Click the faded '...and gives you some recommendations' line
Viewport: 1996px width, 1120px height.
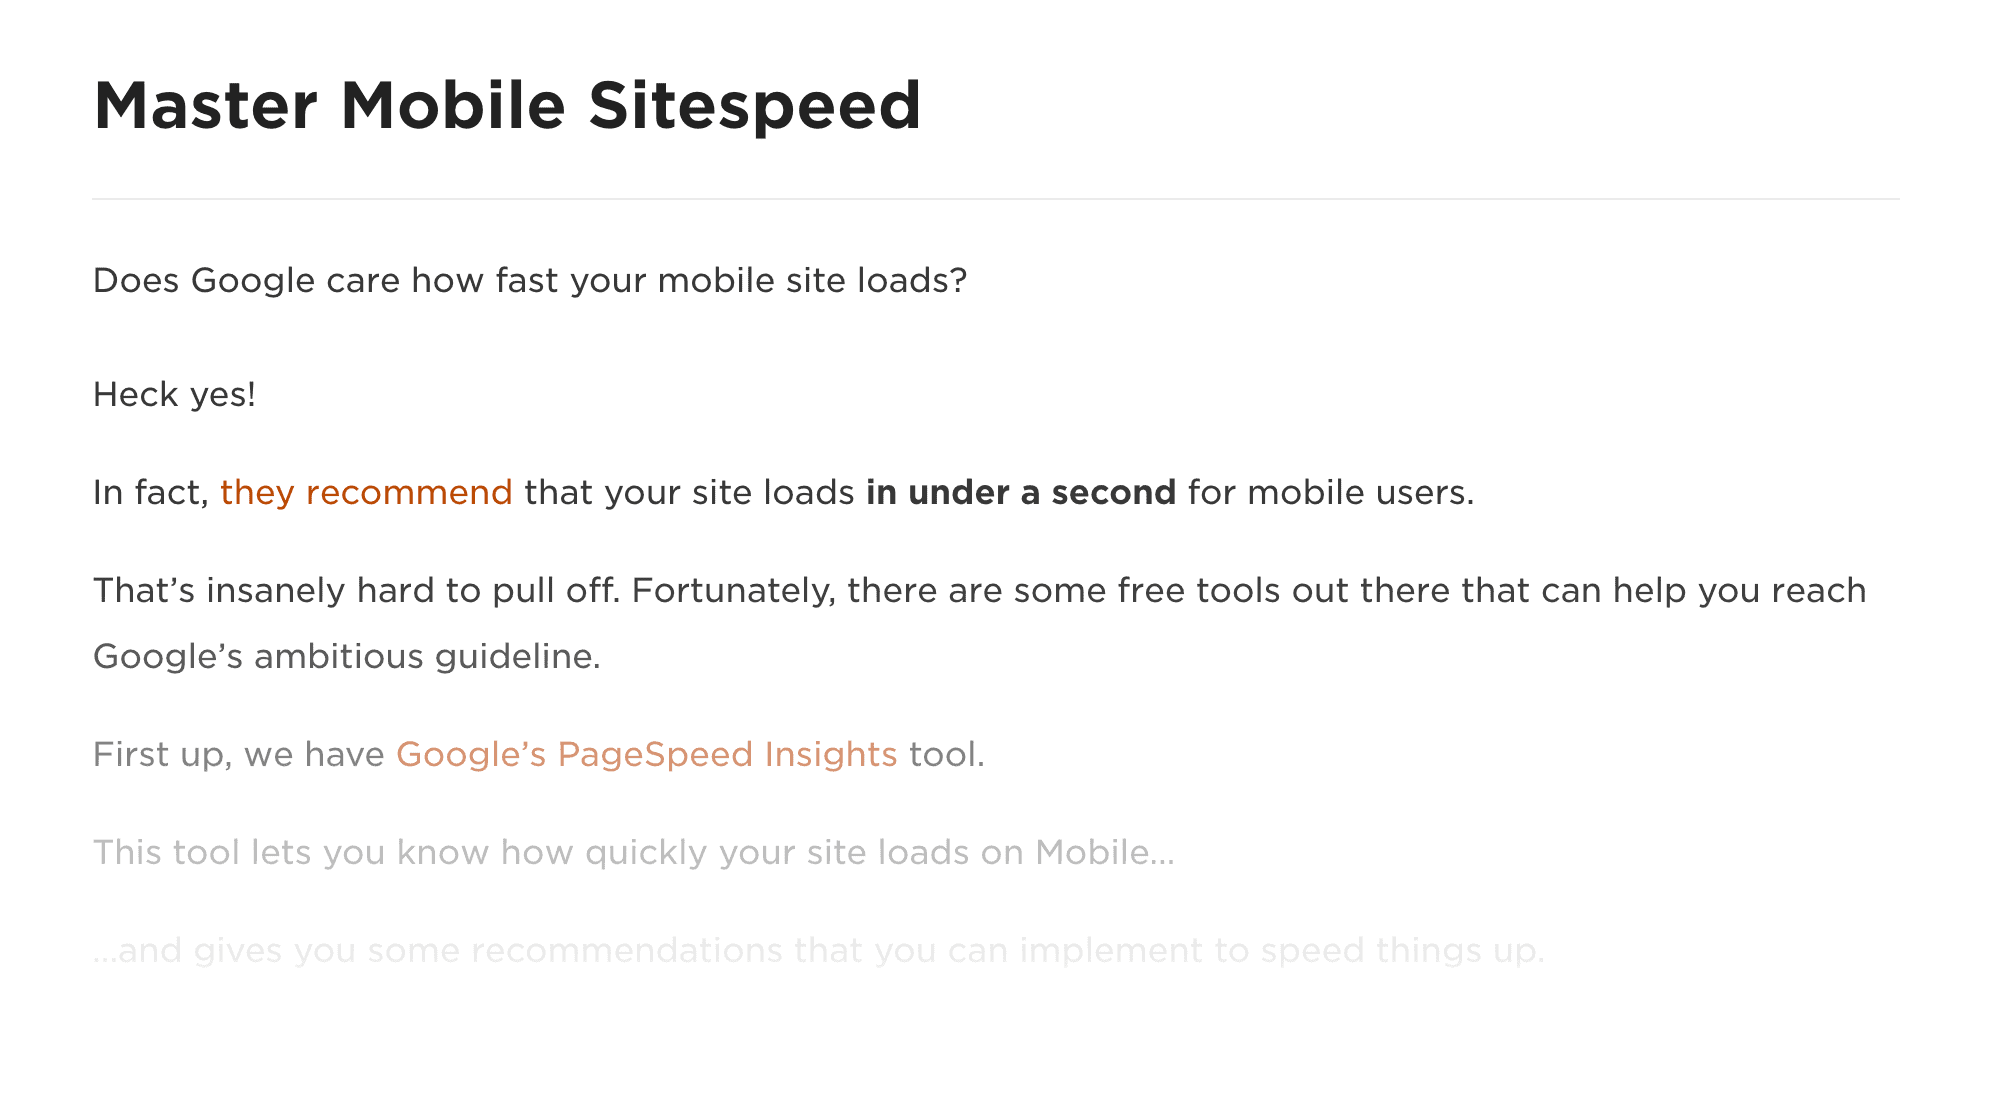click(x=819, y=950)
